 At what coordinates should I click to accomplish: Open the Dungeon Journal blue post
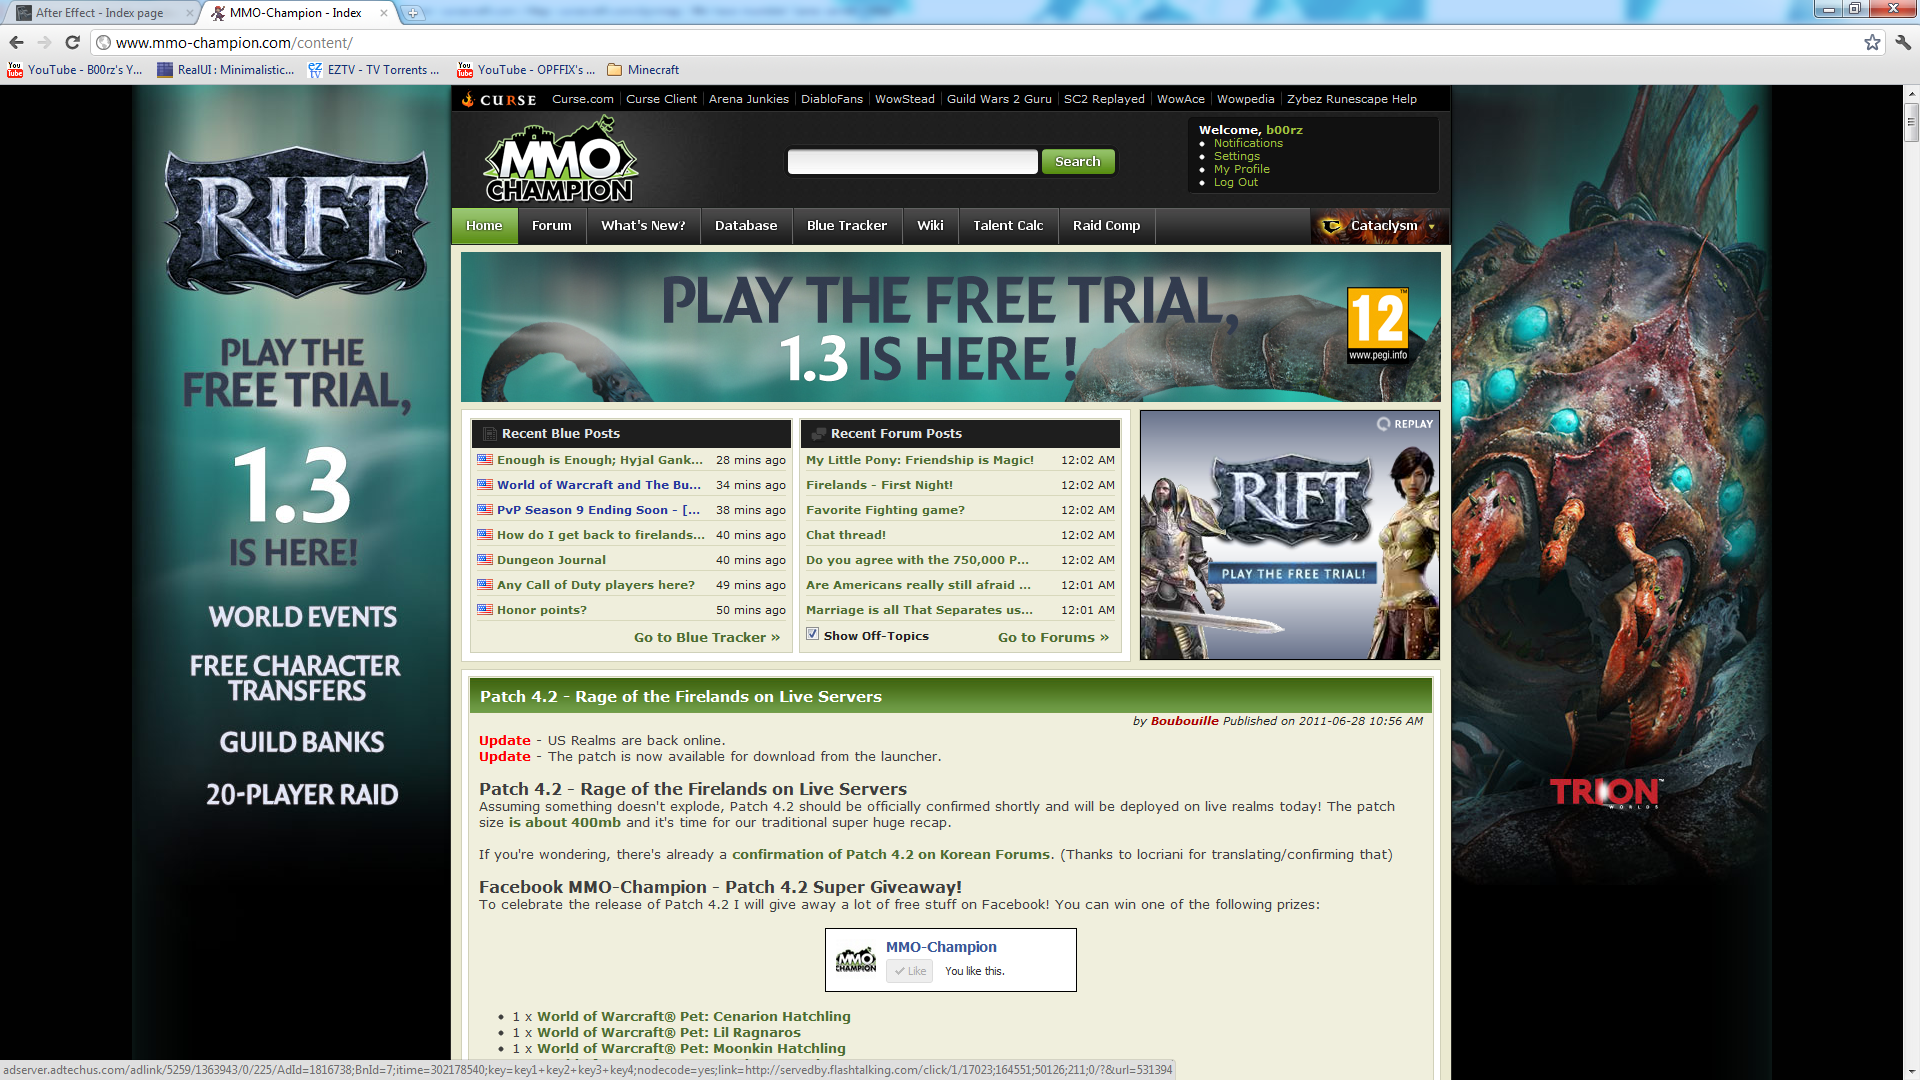pyautogui.click(x=551, y=560)
